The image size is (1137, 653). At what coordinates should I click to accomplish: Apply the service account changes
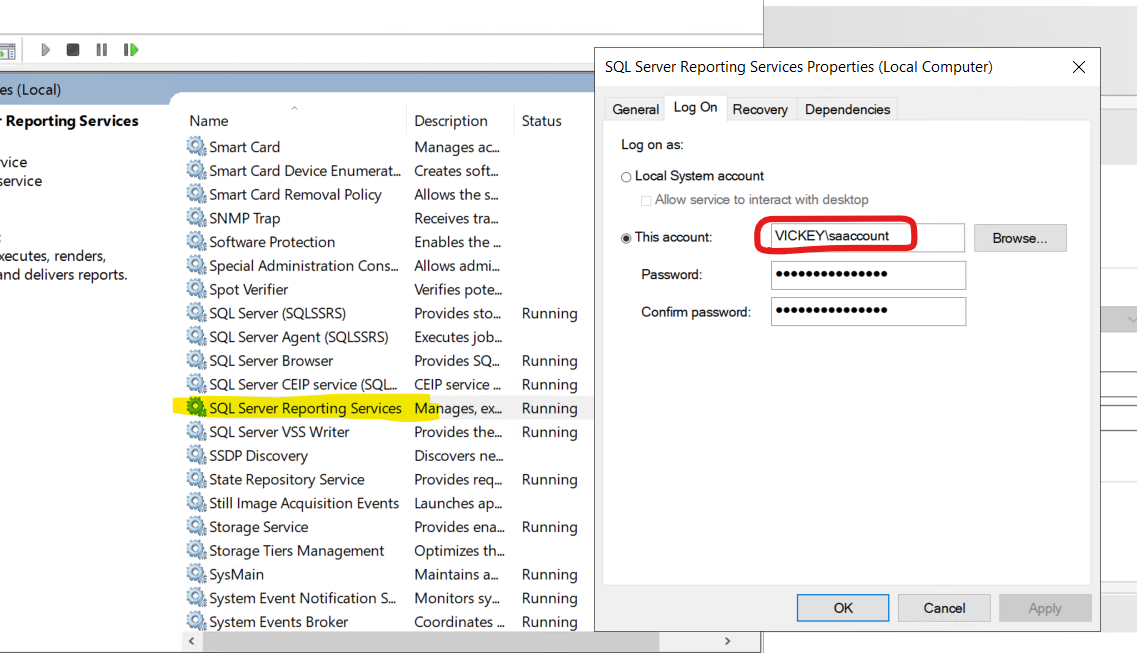(x=1045, y=607)
